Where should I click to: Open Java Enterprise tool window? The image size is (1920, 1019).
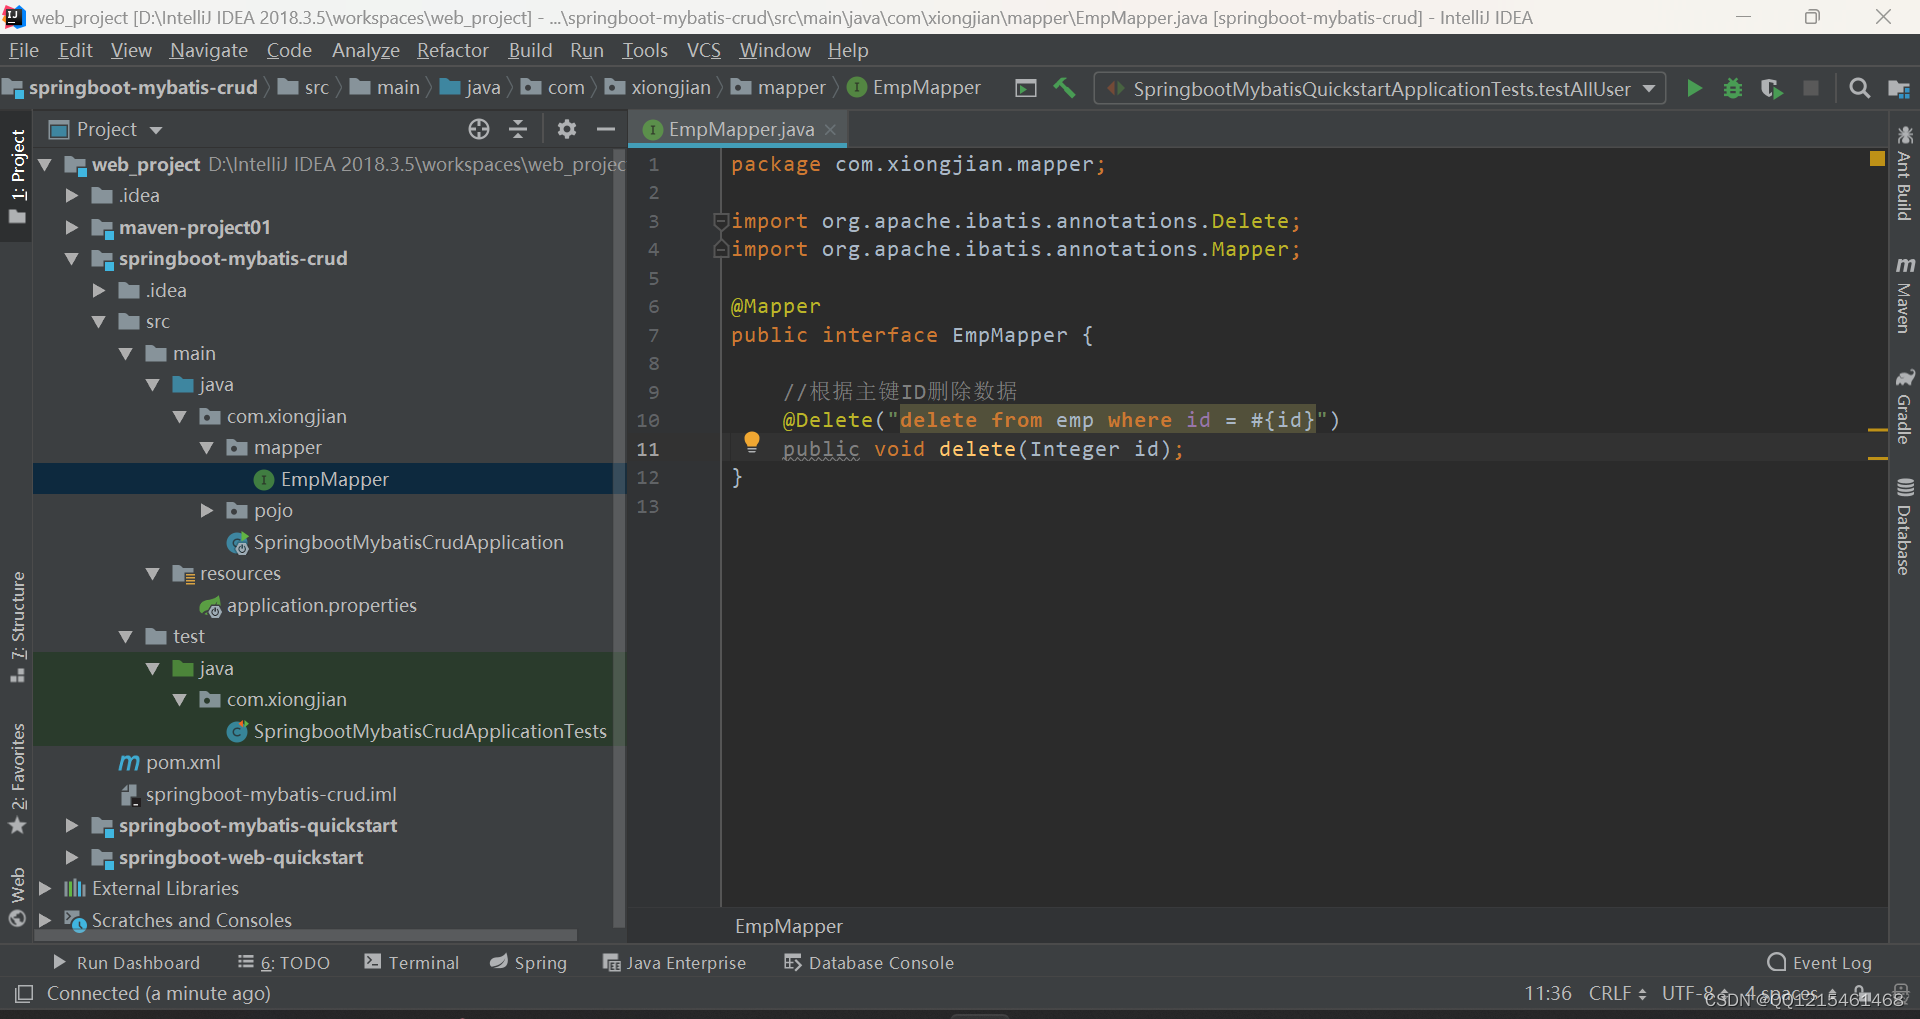point(675,962)
